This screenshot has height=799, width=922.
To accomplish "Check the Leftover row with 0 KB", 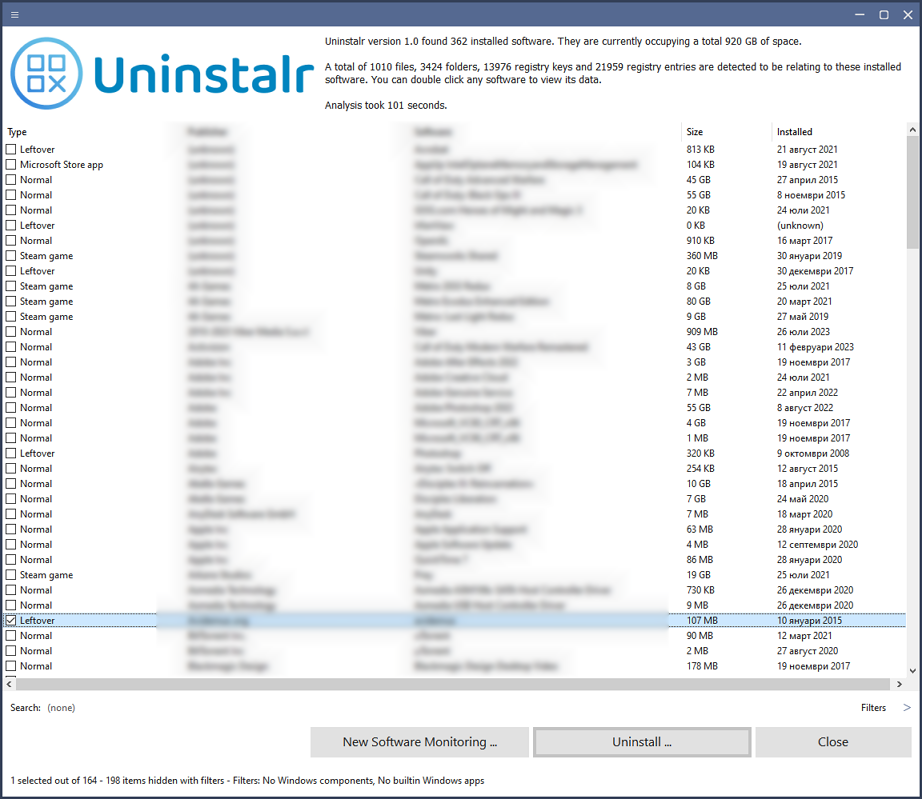I will coord(11,225).
